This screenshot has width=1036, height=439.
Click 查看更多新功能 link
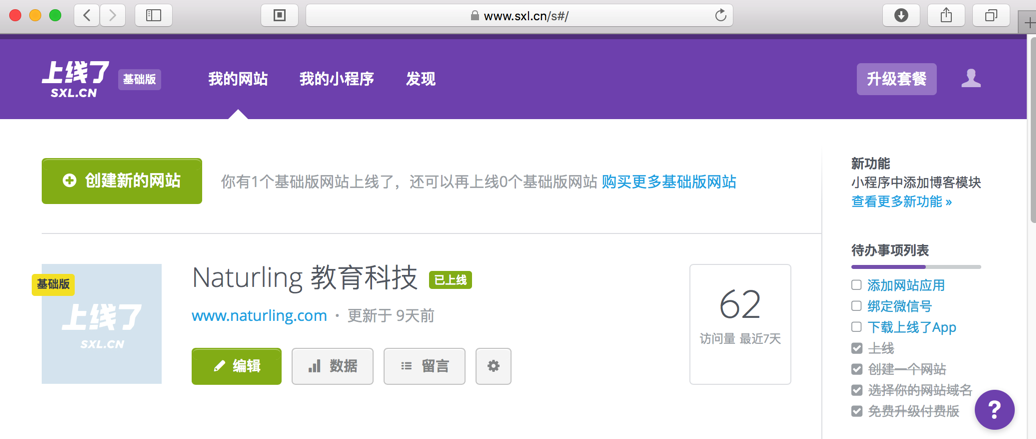coord(902,202)
